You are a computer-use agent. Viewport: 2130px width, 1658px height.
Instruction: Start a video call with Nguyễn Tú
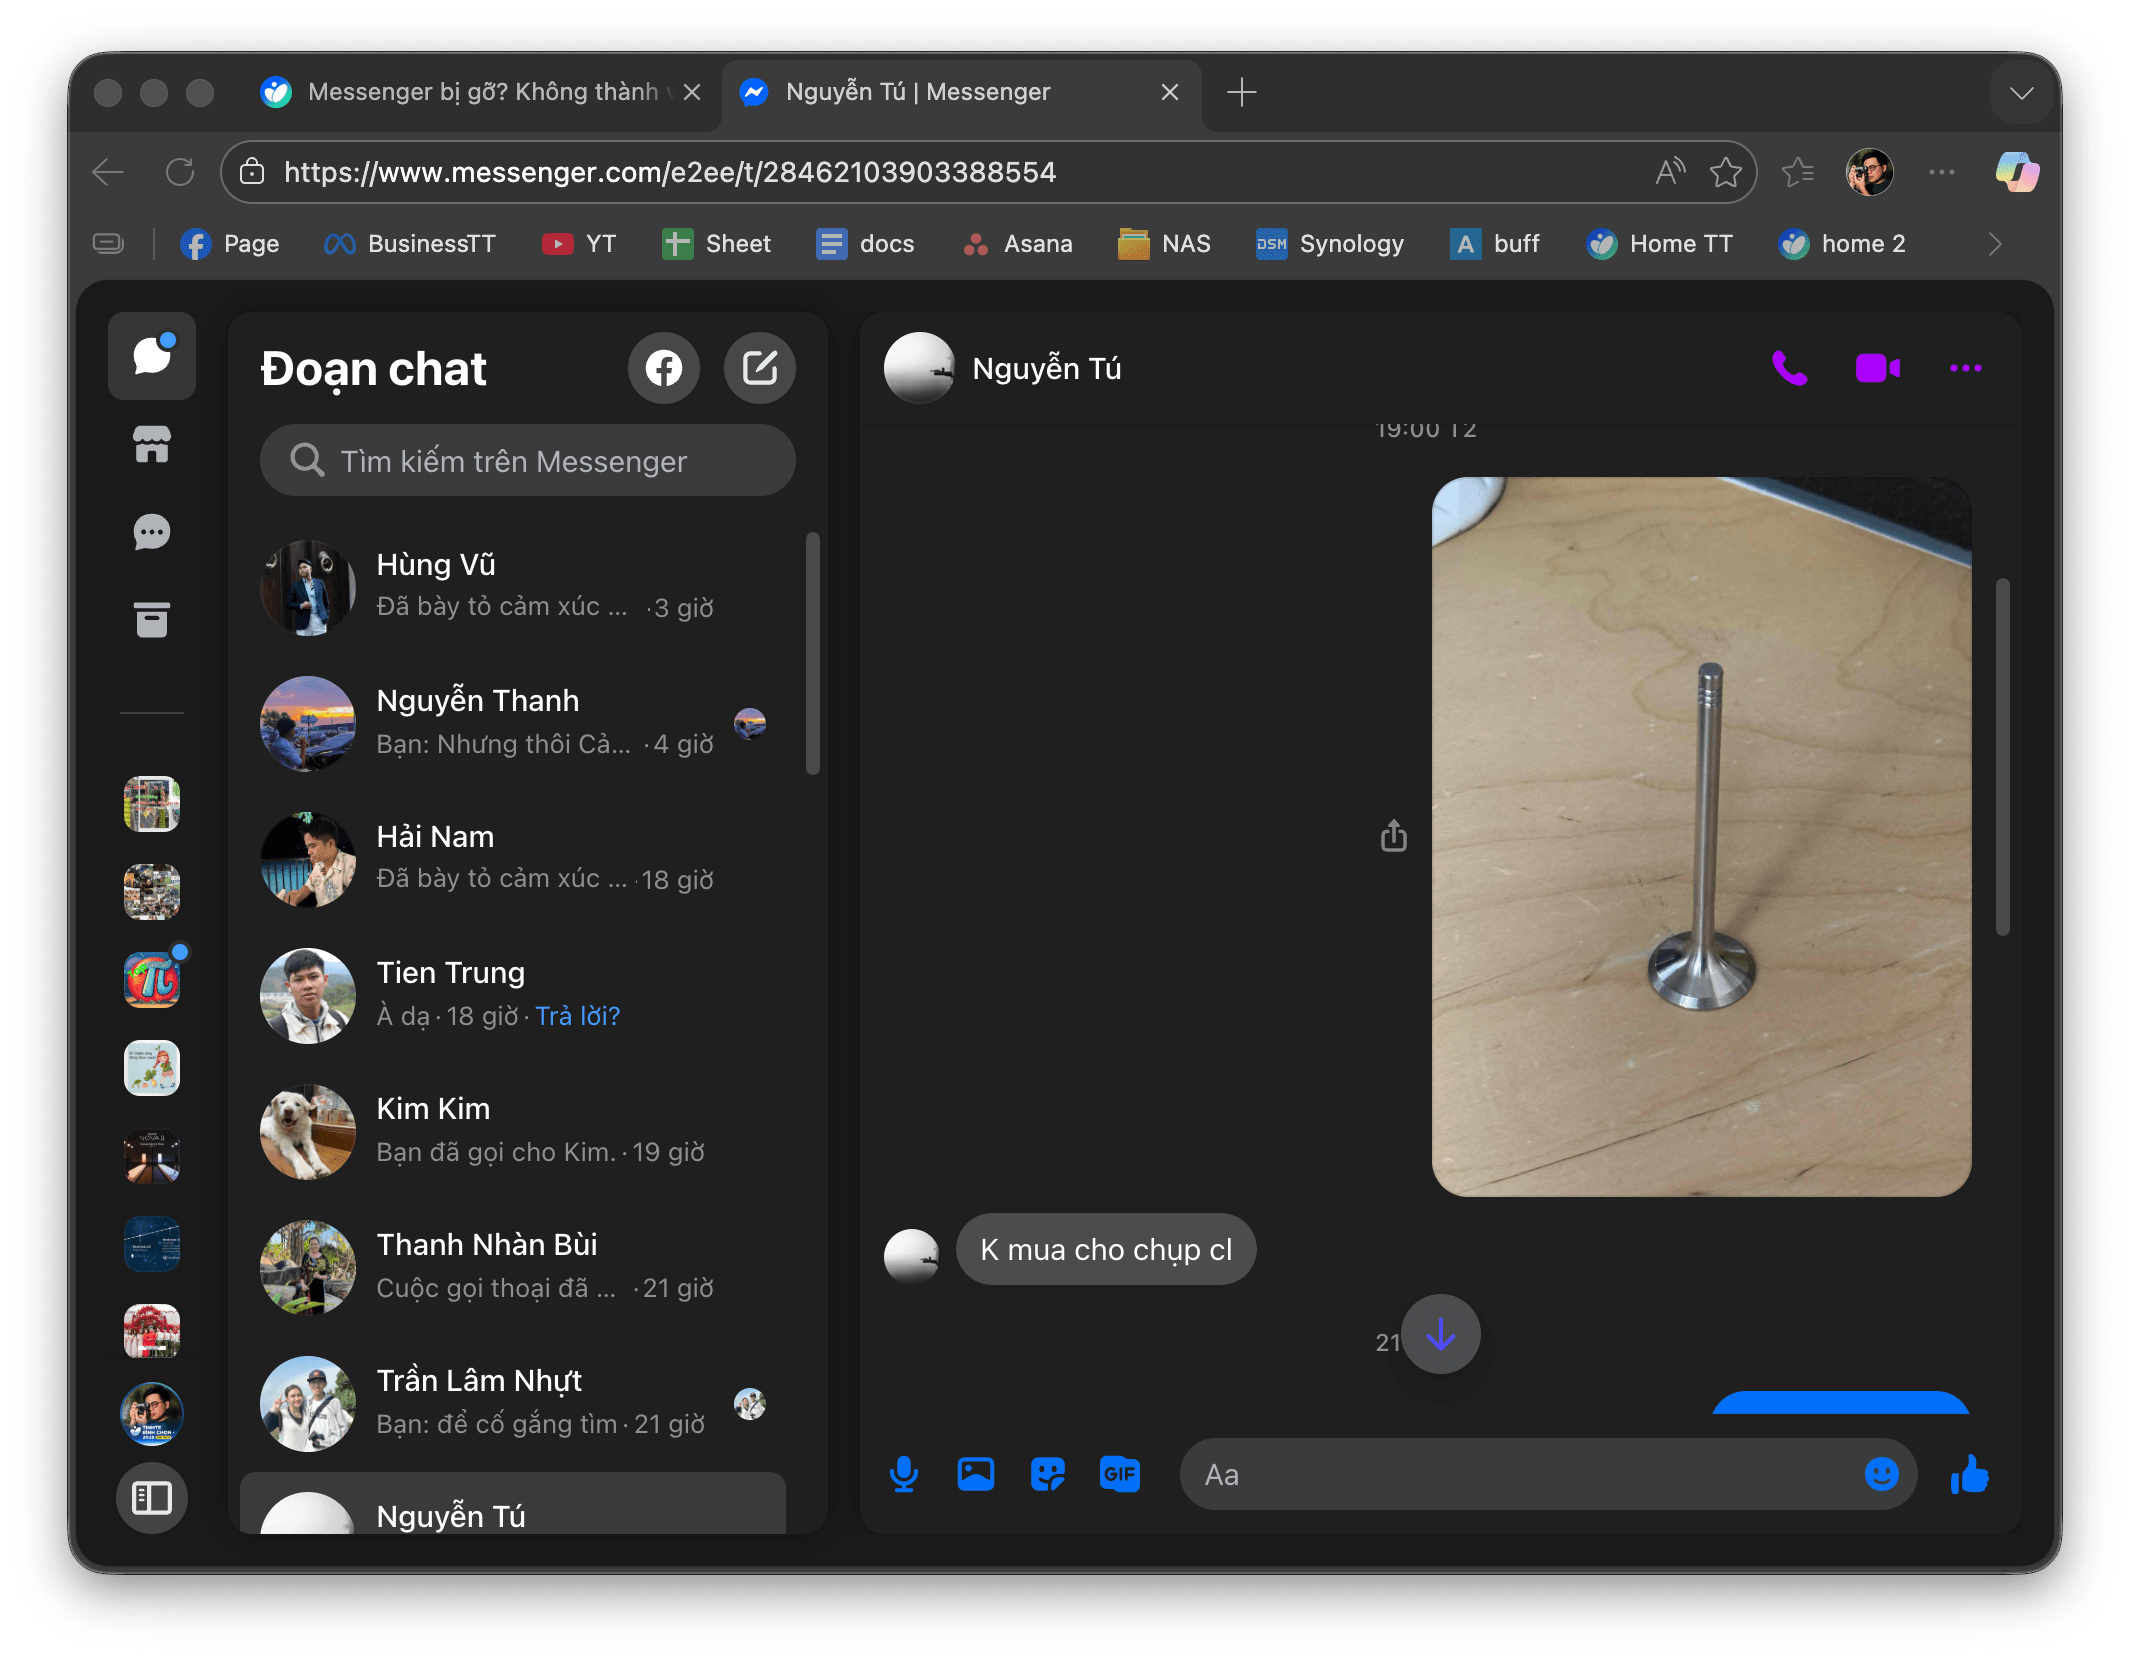pos(1877,368)
